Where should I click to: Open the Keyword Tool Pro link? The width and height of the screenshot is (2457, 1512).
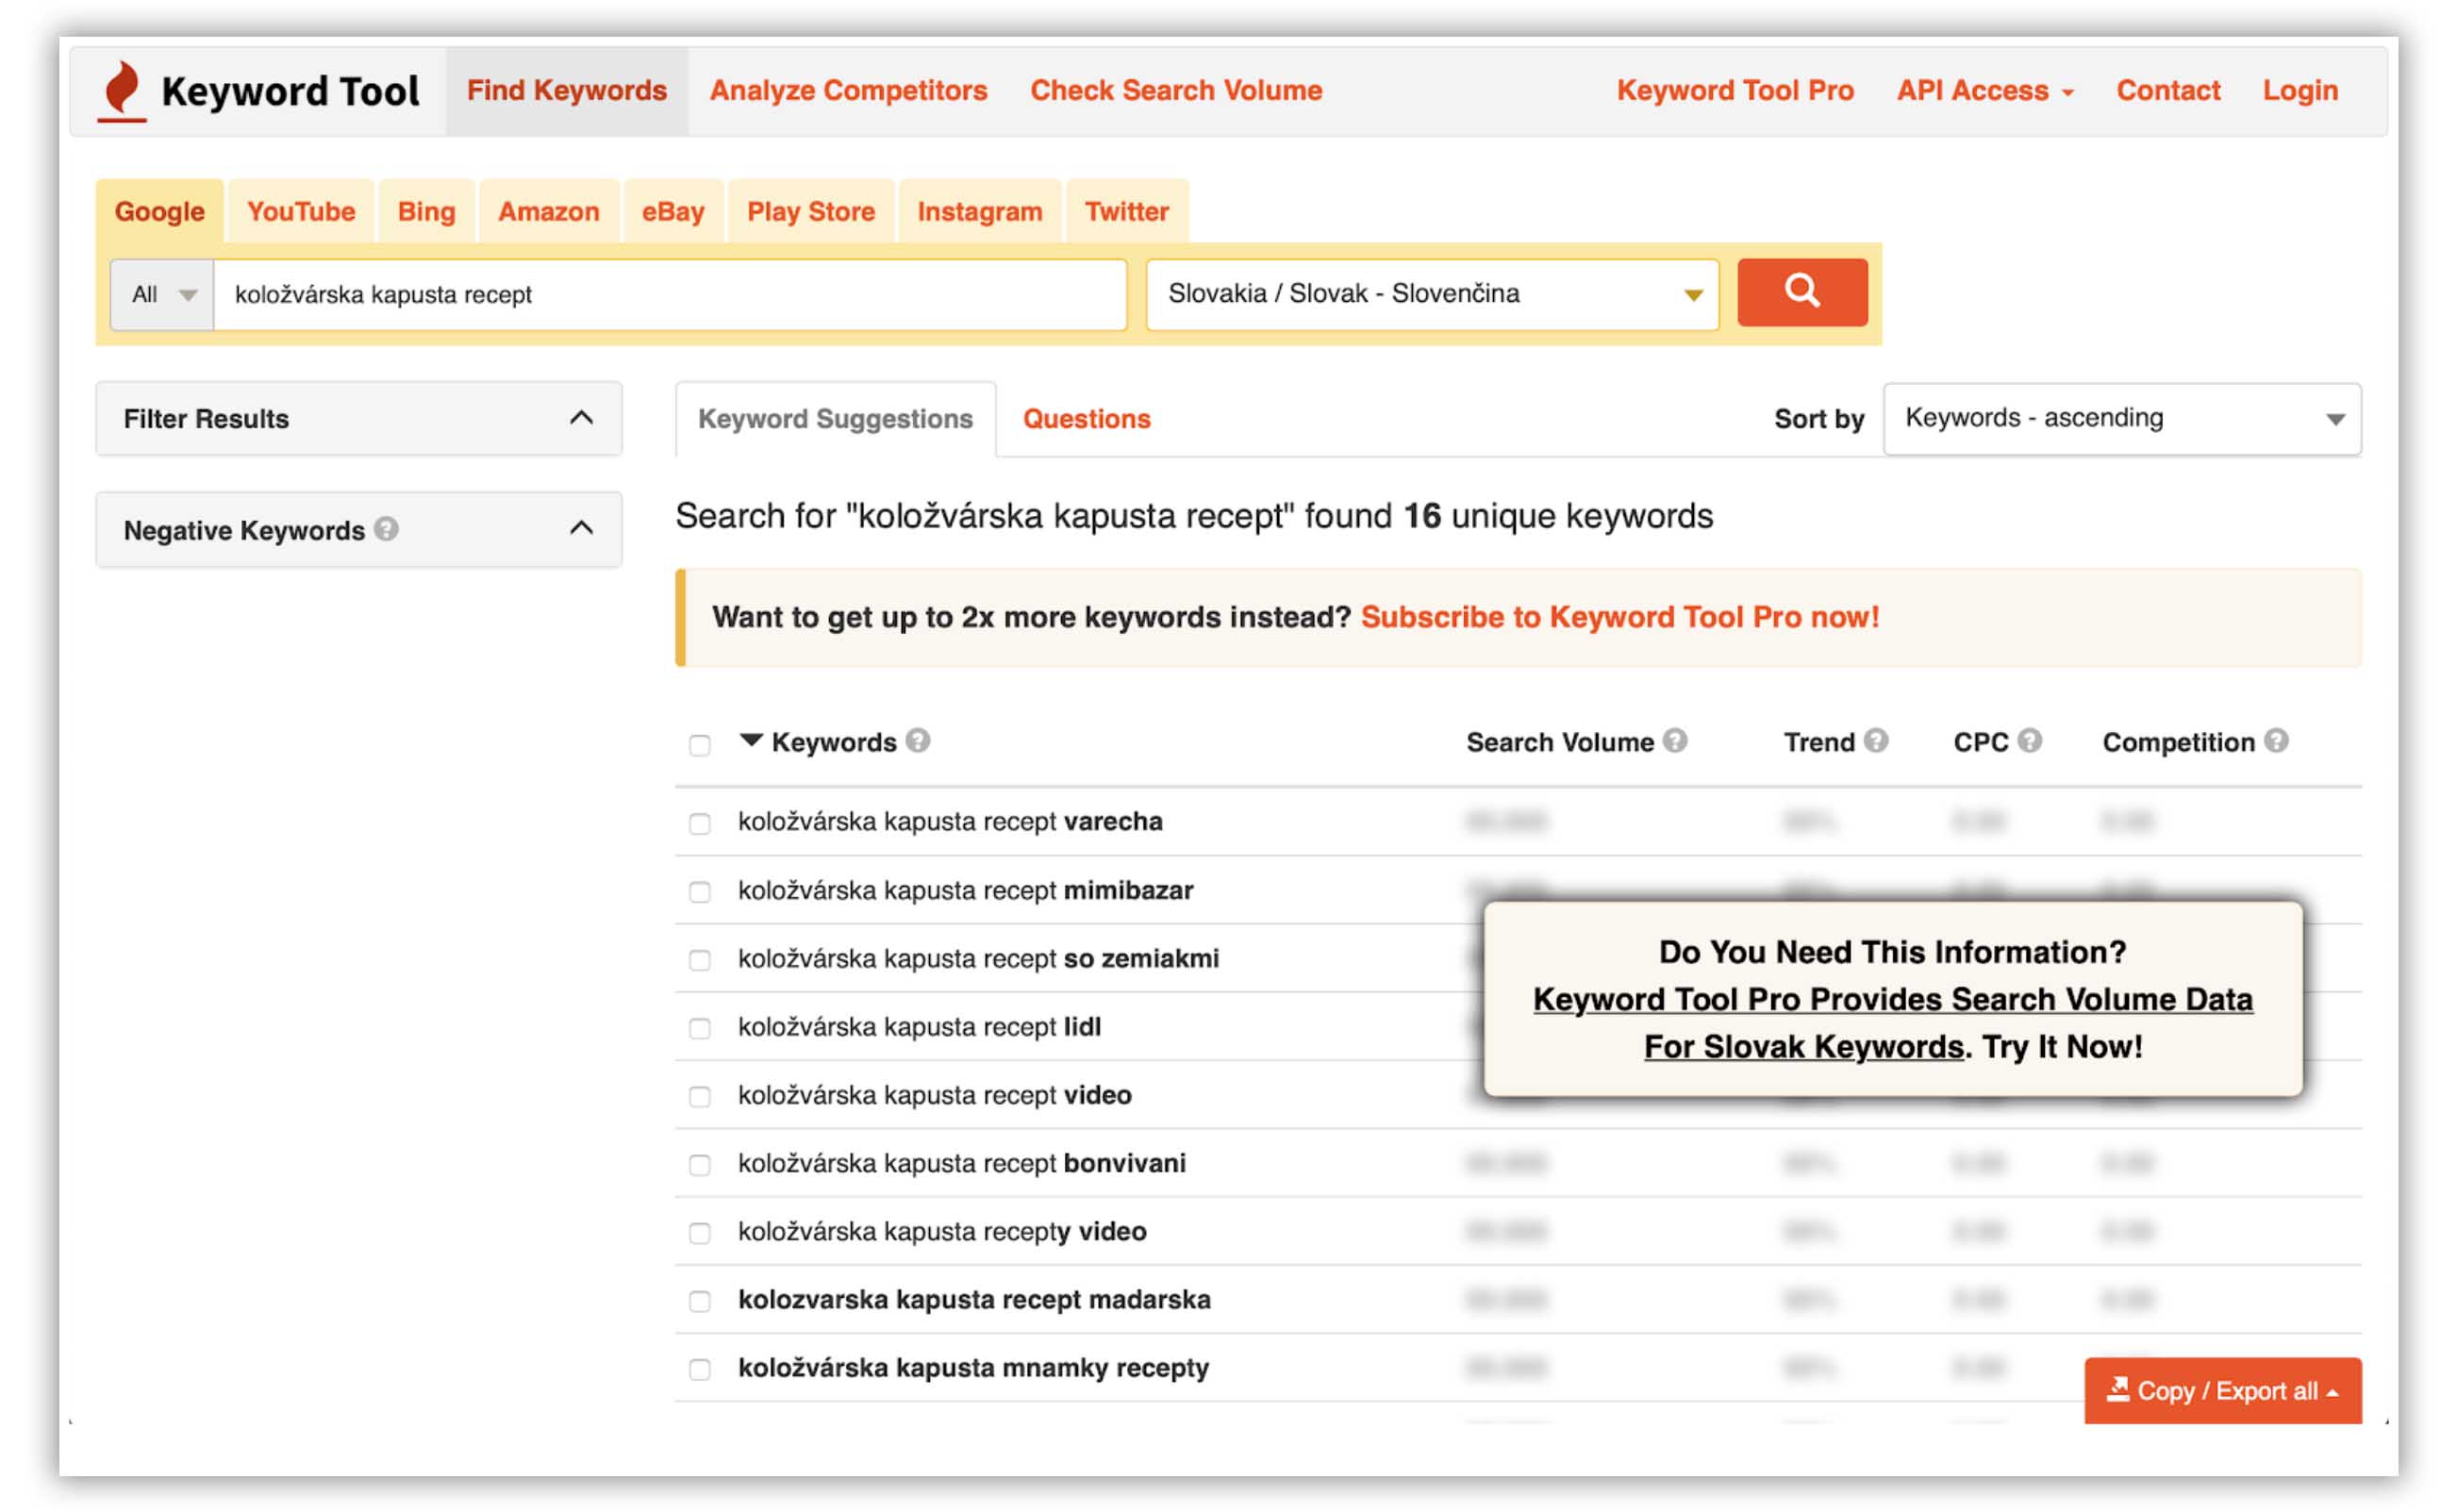[1735, 90]
